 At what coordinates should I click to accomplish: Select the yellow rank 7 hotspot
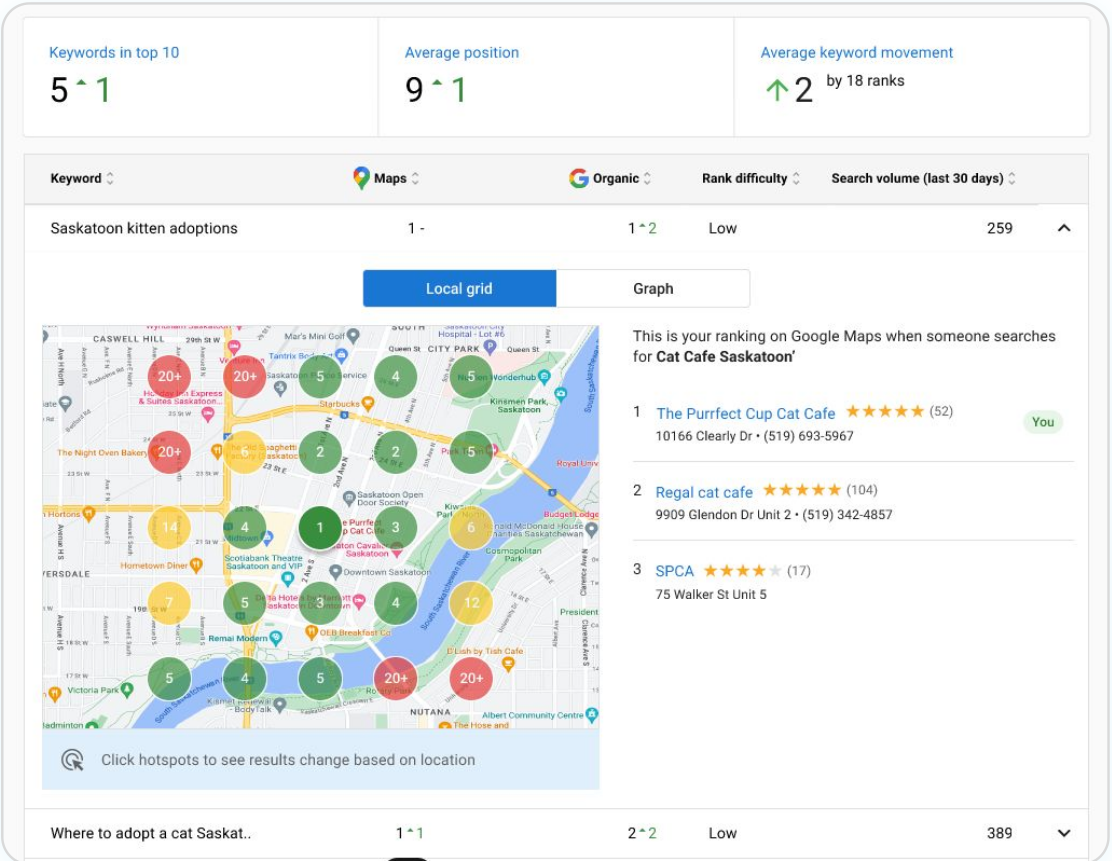coord(169,603)
